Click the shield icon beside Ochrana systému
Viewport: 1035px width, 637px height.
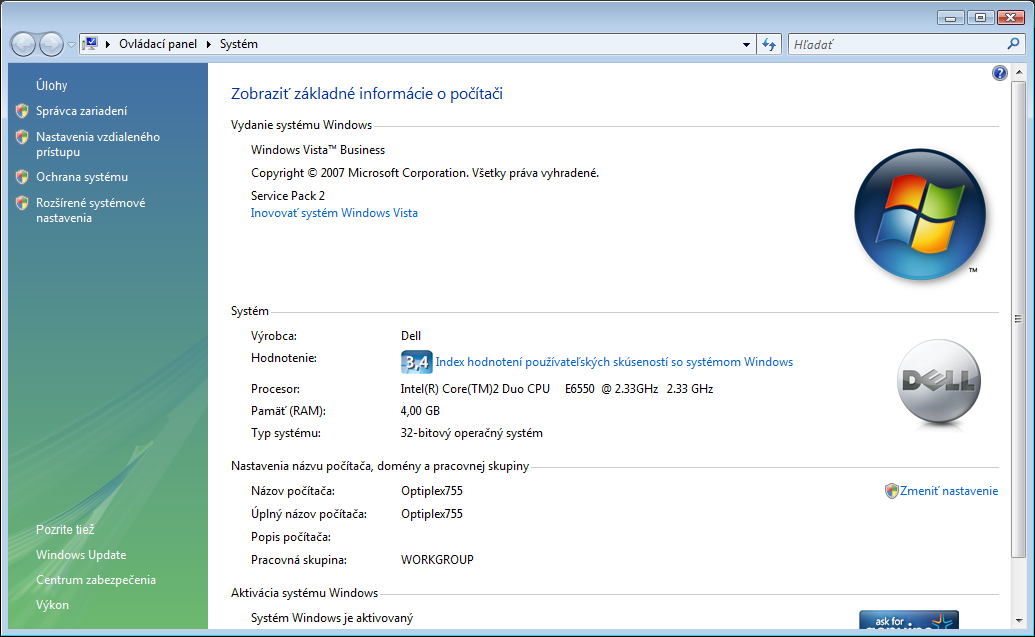point(22,177)
